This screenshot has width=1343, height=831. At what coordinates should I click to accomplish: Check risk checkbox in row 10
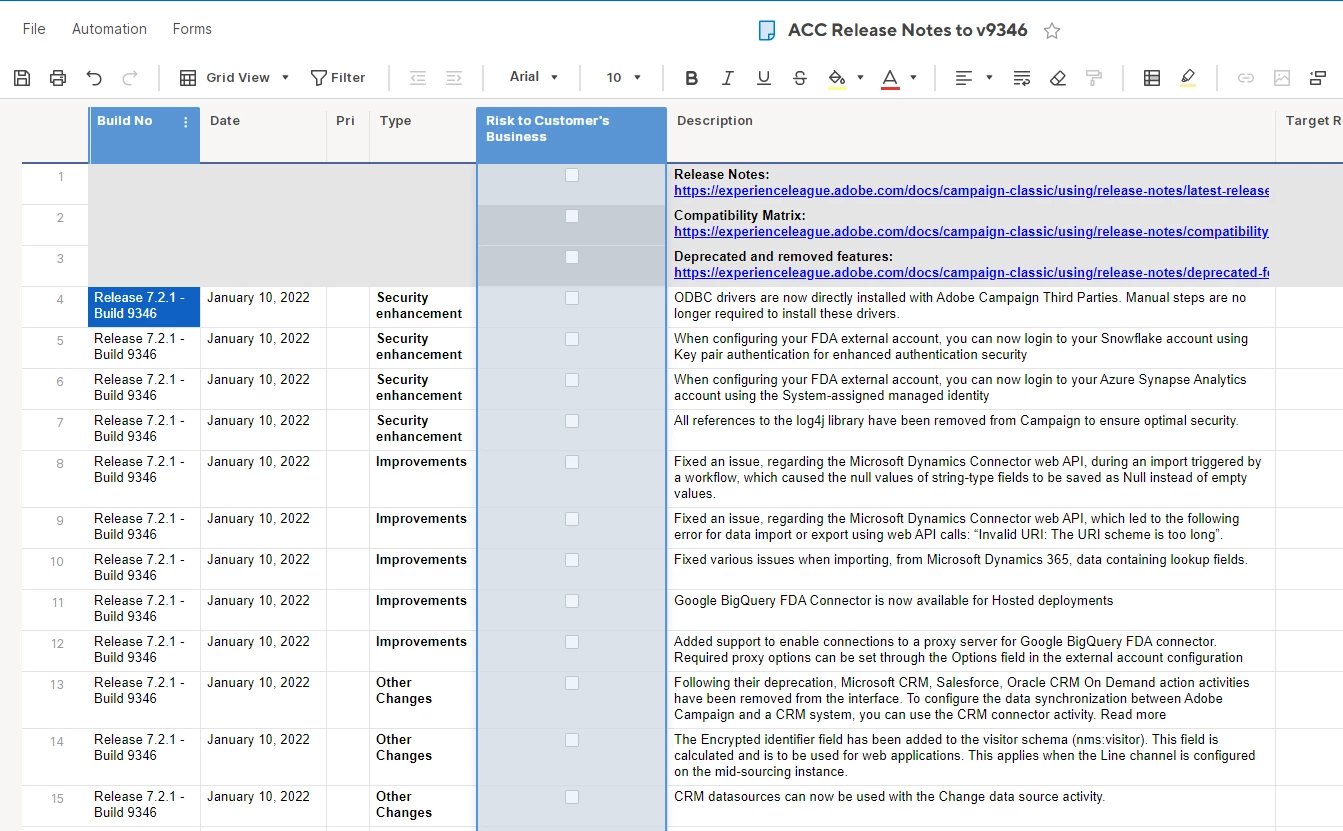tap(572, 560)
